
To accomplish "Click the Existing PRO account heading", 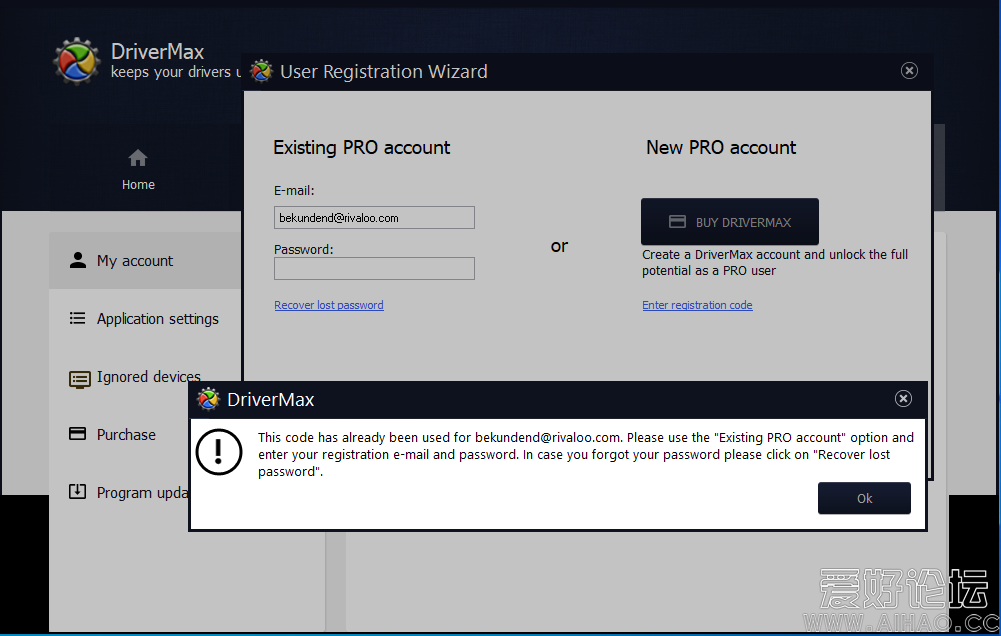I will pos(361,148).
